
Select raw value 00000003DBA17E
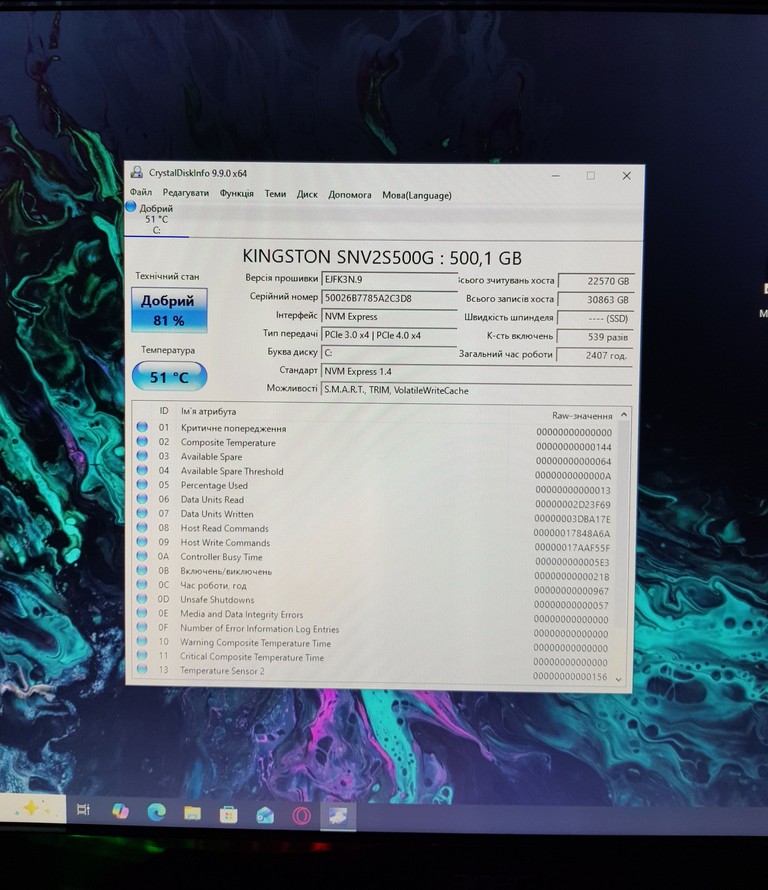tap(572, 519)
